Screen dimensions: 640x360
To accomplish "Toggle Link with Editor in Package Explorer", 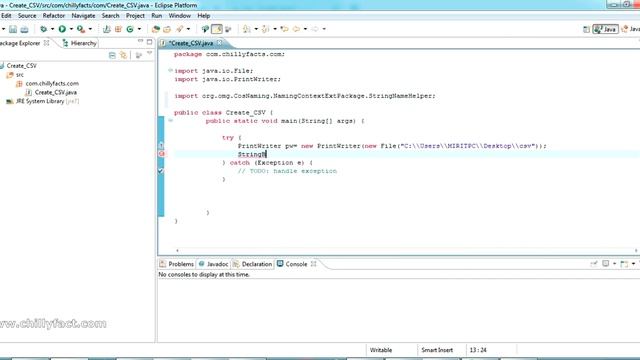I will coord(123,55).
